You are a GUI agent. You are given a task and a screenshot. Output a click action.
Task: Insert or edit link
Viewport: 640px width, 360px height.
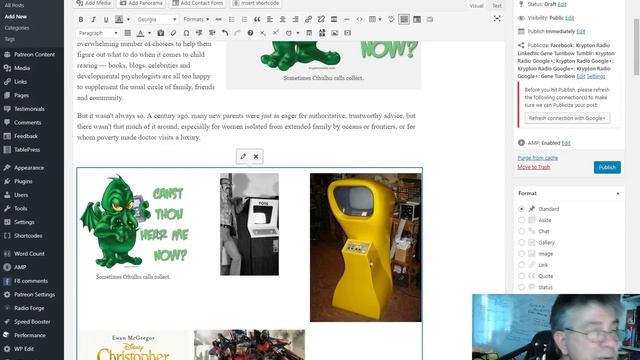(308, 20)
